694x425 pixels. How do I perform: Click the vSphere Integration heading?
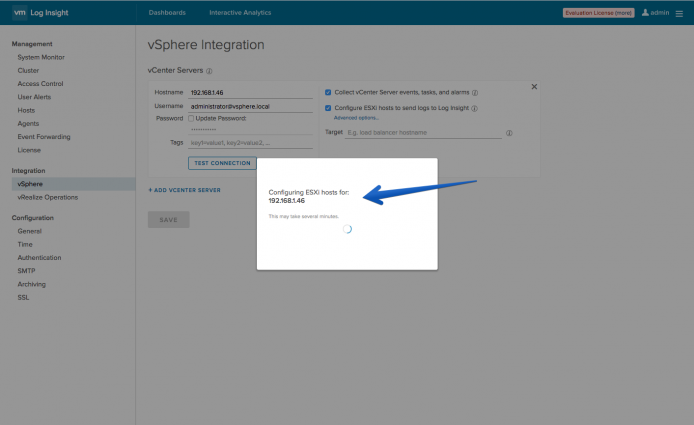tap(206, 45)
